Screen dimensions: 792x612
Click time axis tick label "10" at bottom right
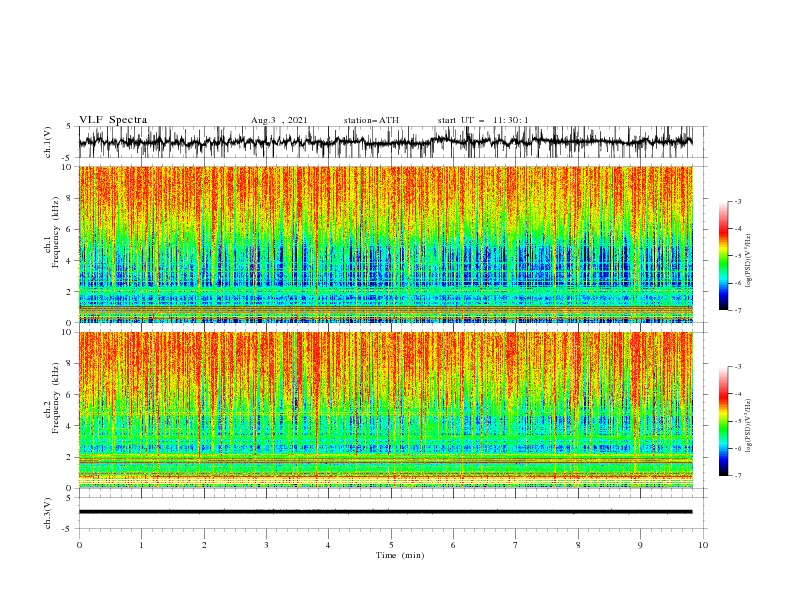703,545
